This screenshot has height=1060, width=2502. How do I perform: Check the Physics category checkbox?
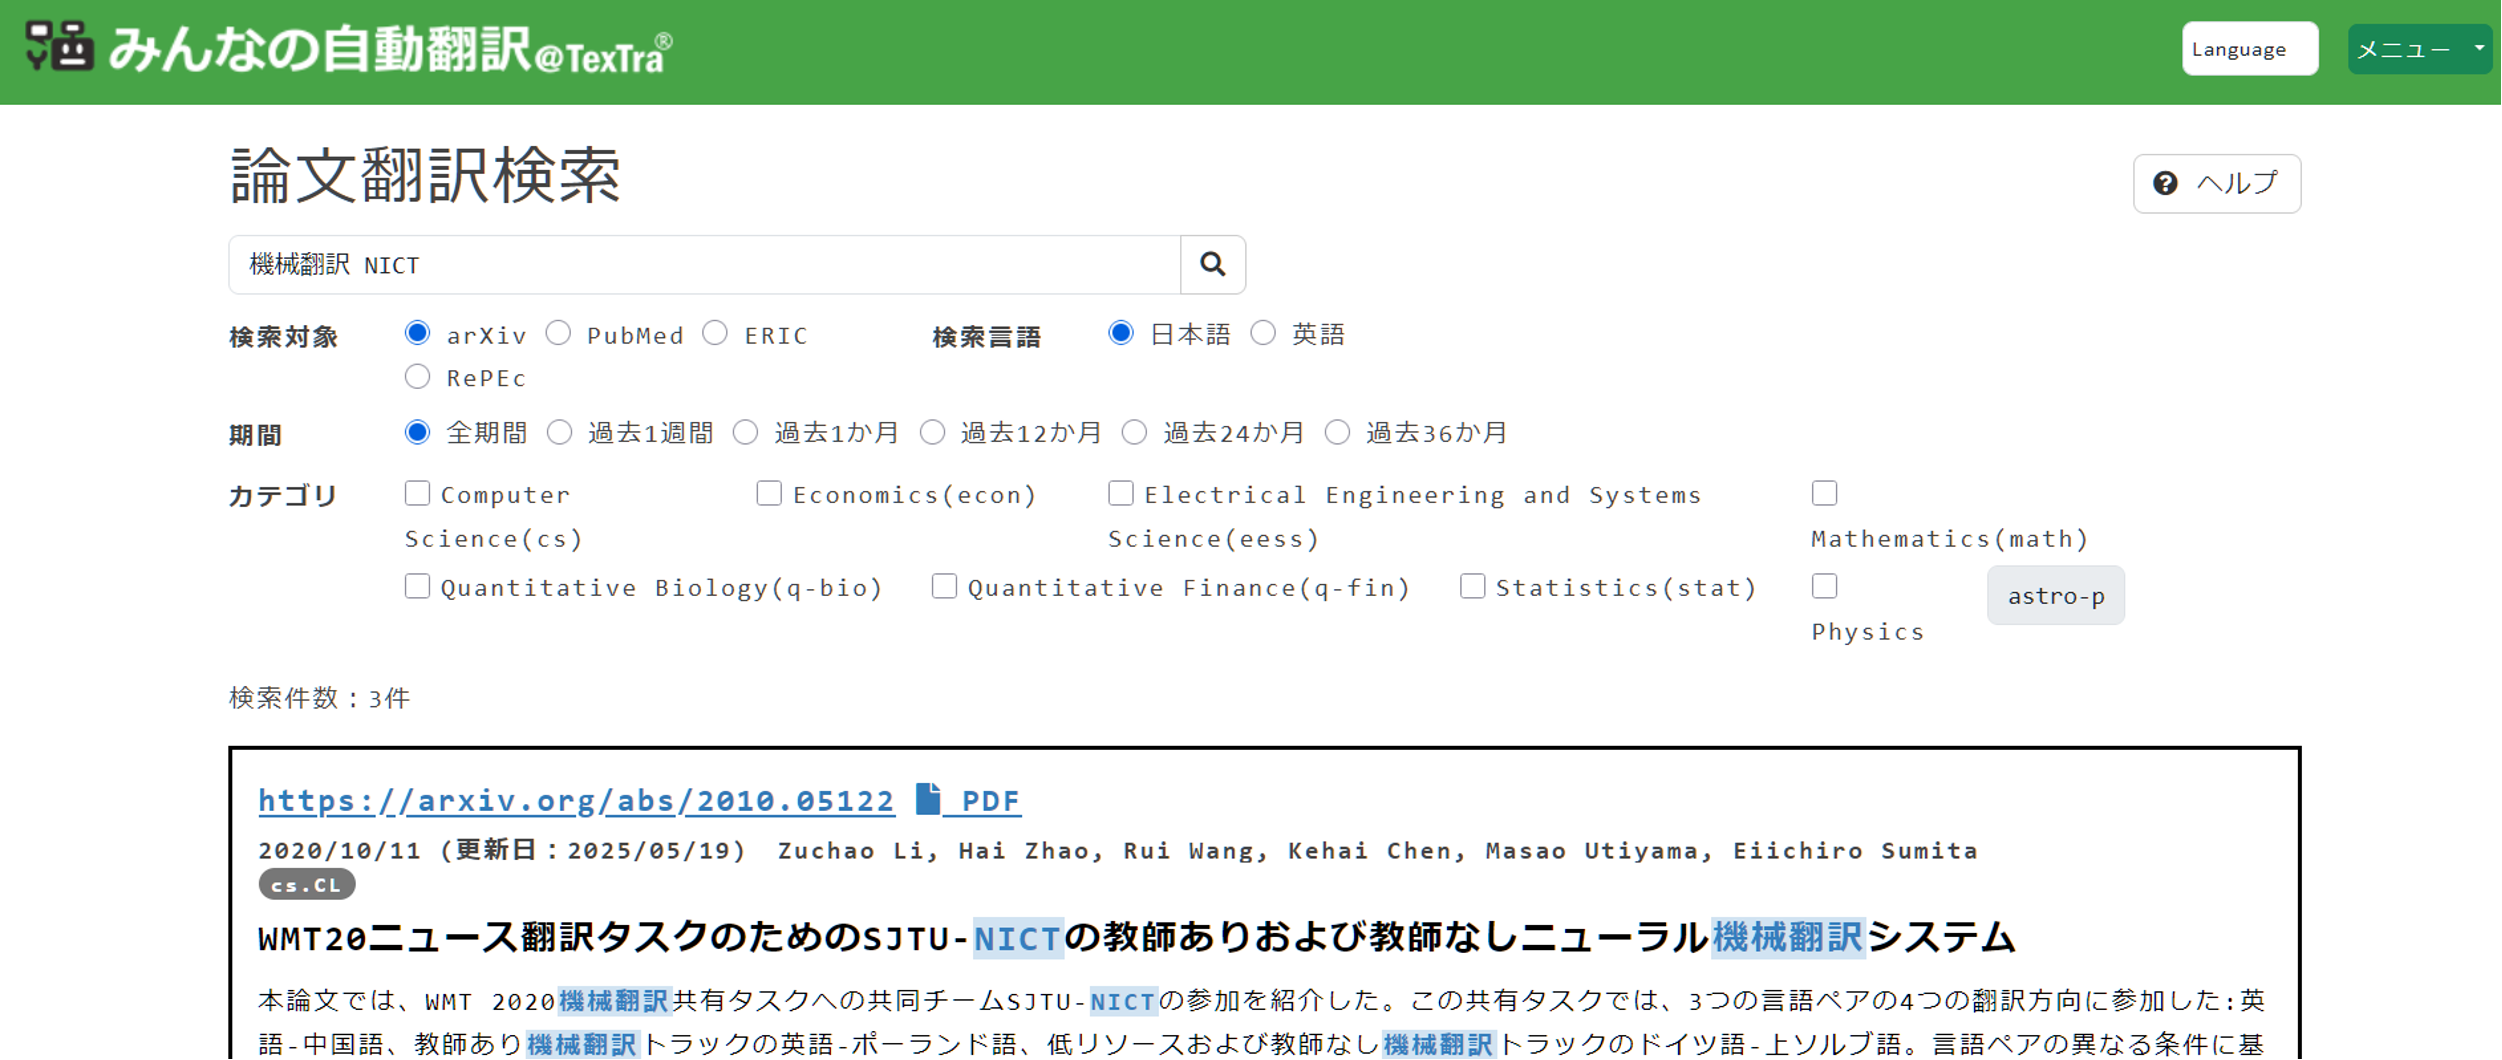(x=1824, y=586)
